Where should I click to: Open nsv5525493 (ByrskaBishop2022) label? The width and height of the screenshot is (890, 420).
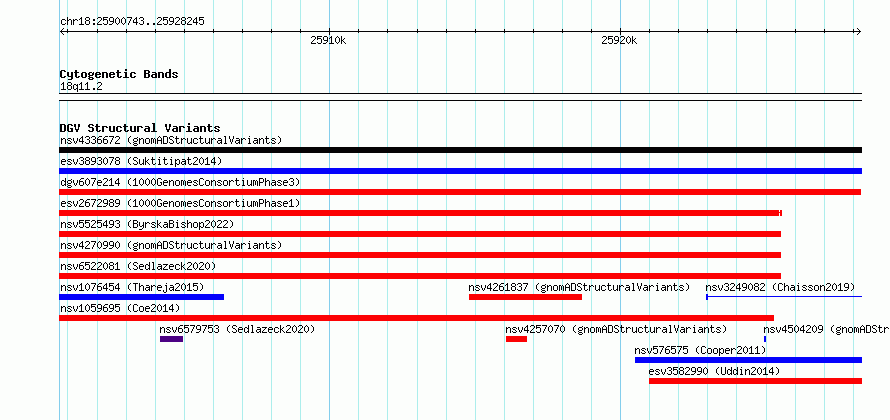[x=147, y=224]
